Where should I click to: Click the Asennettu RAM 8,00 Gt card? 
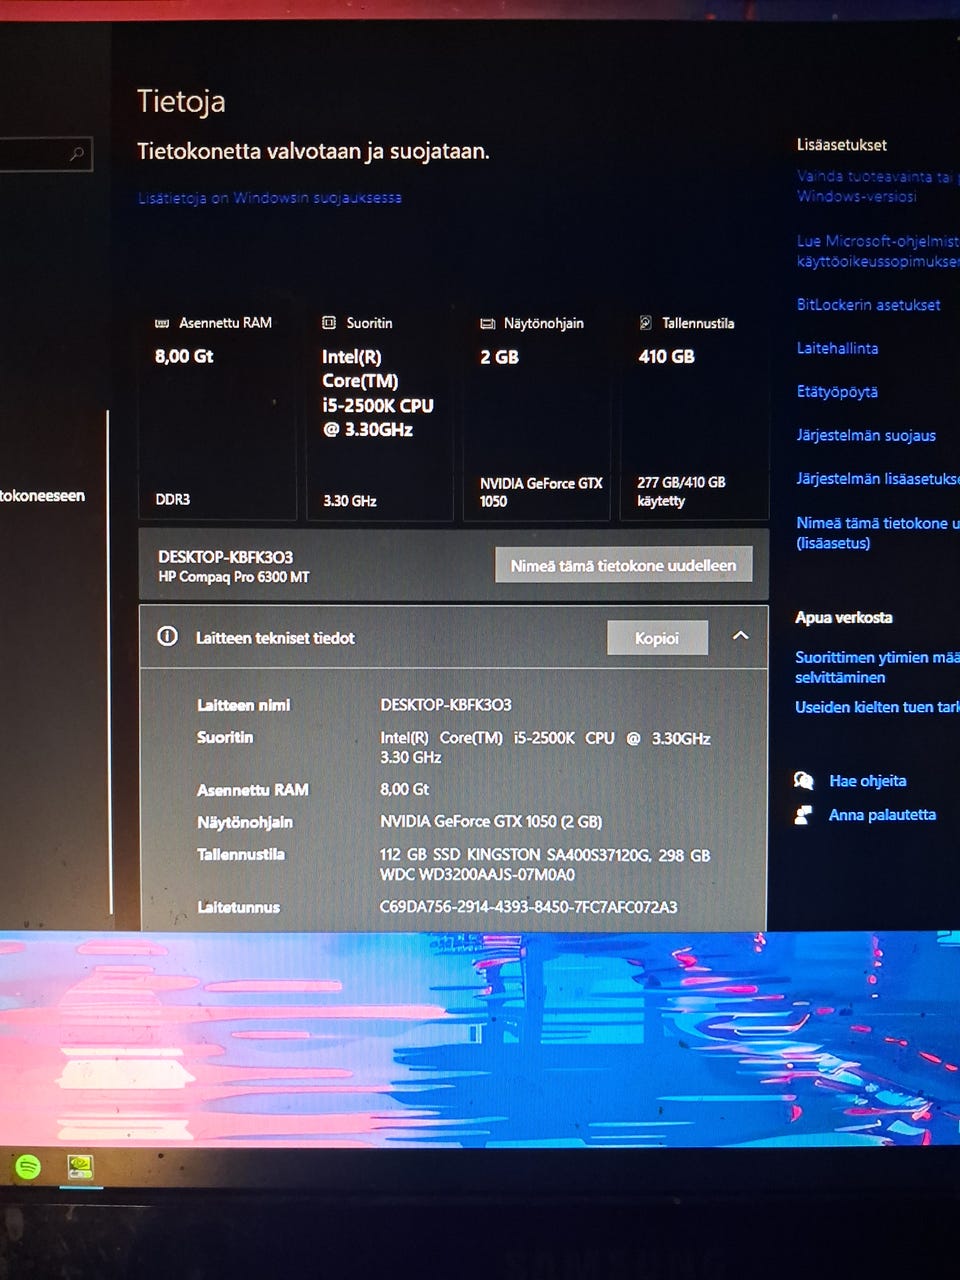tap(217, 412)
